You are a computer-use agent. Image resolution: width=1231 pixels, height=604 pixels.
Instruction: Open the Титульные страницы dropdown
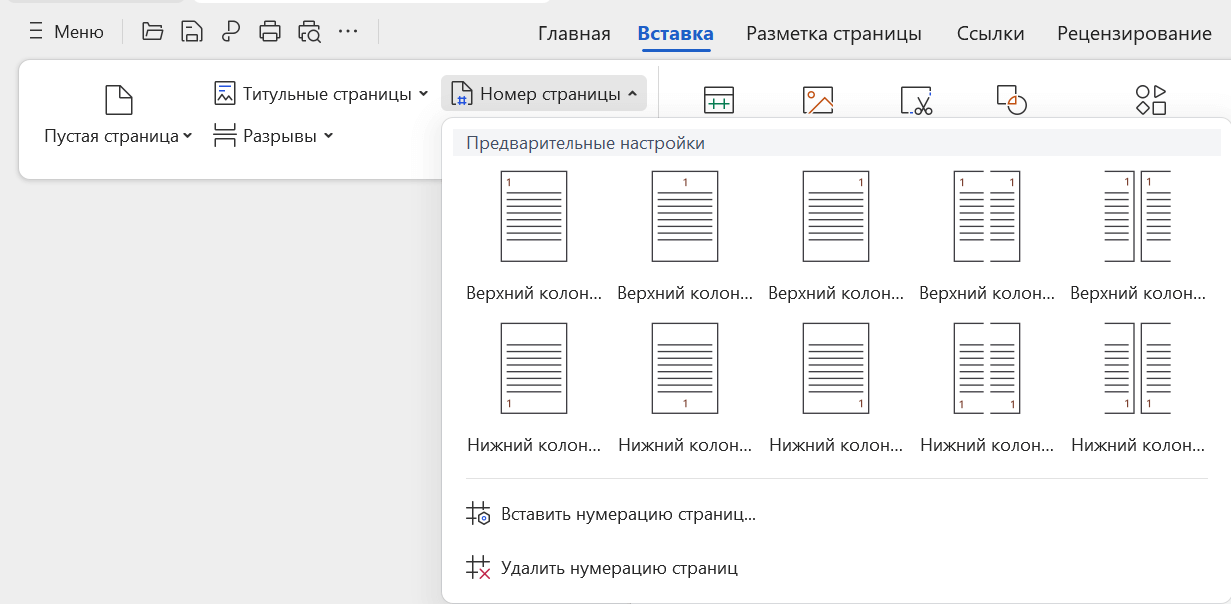click(321, 94)
